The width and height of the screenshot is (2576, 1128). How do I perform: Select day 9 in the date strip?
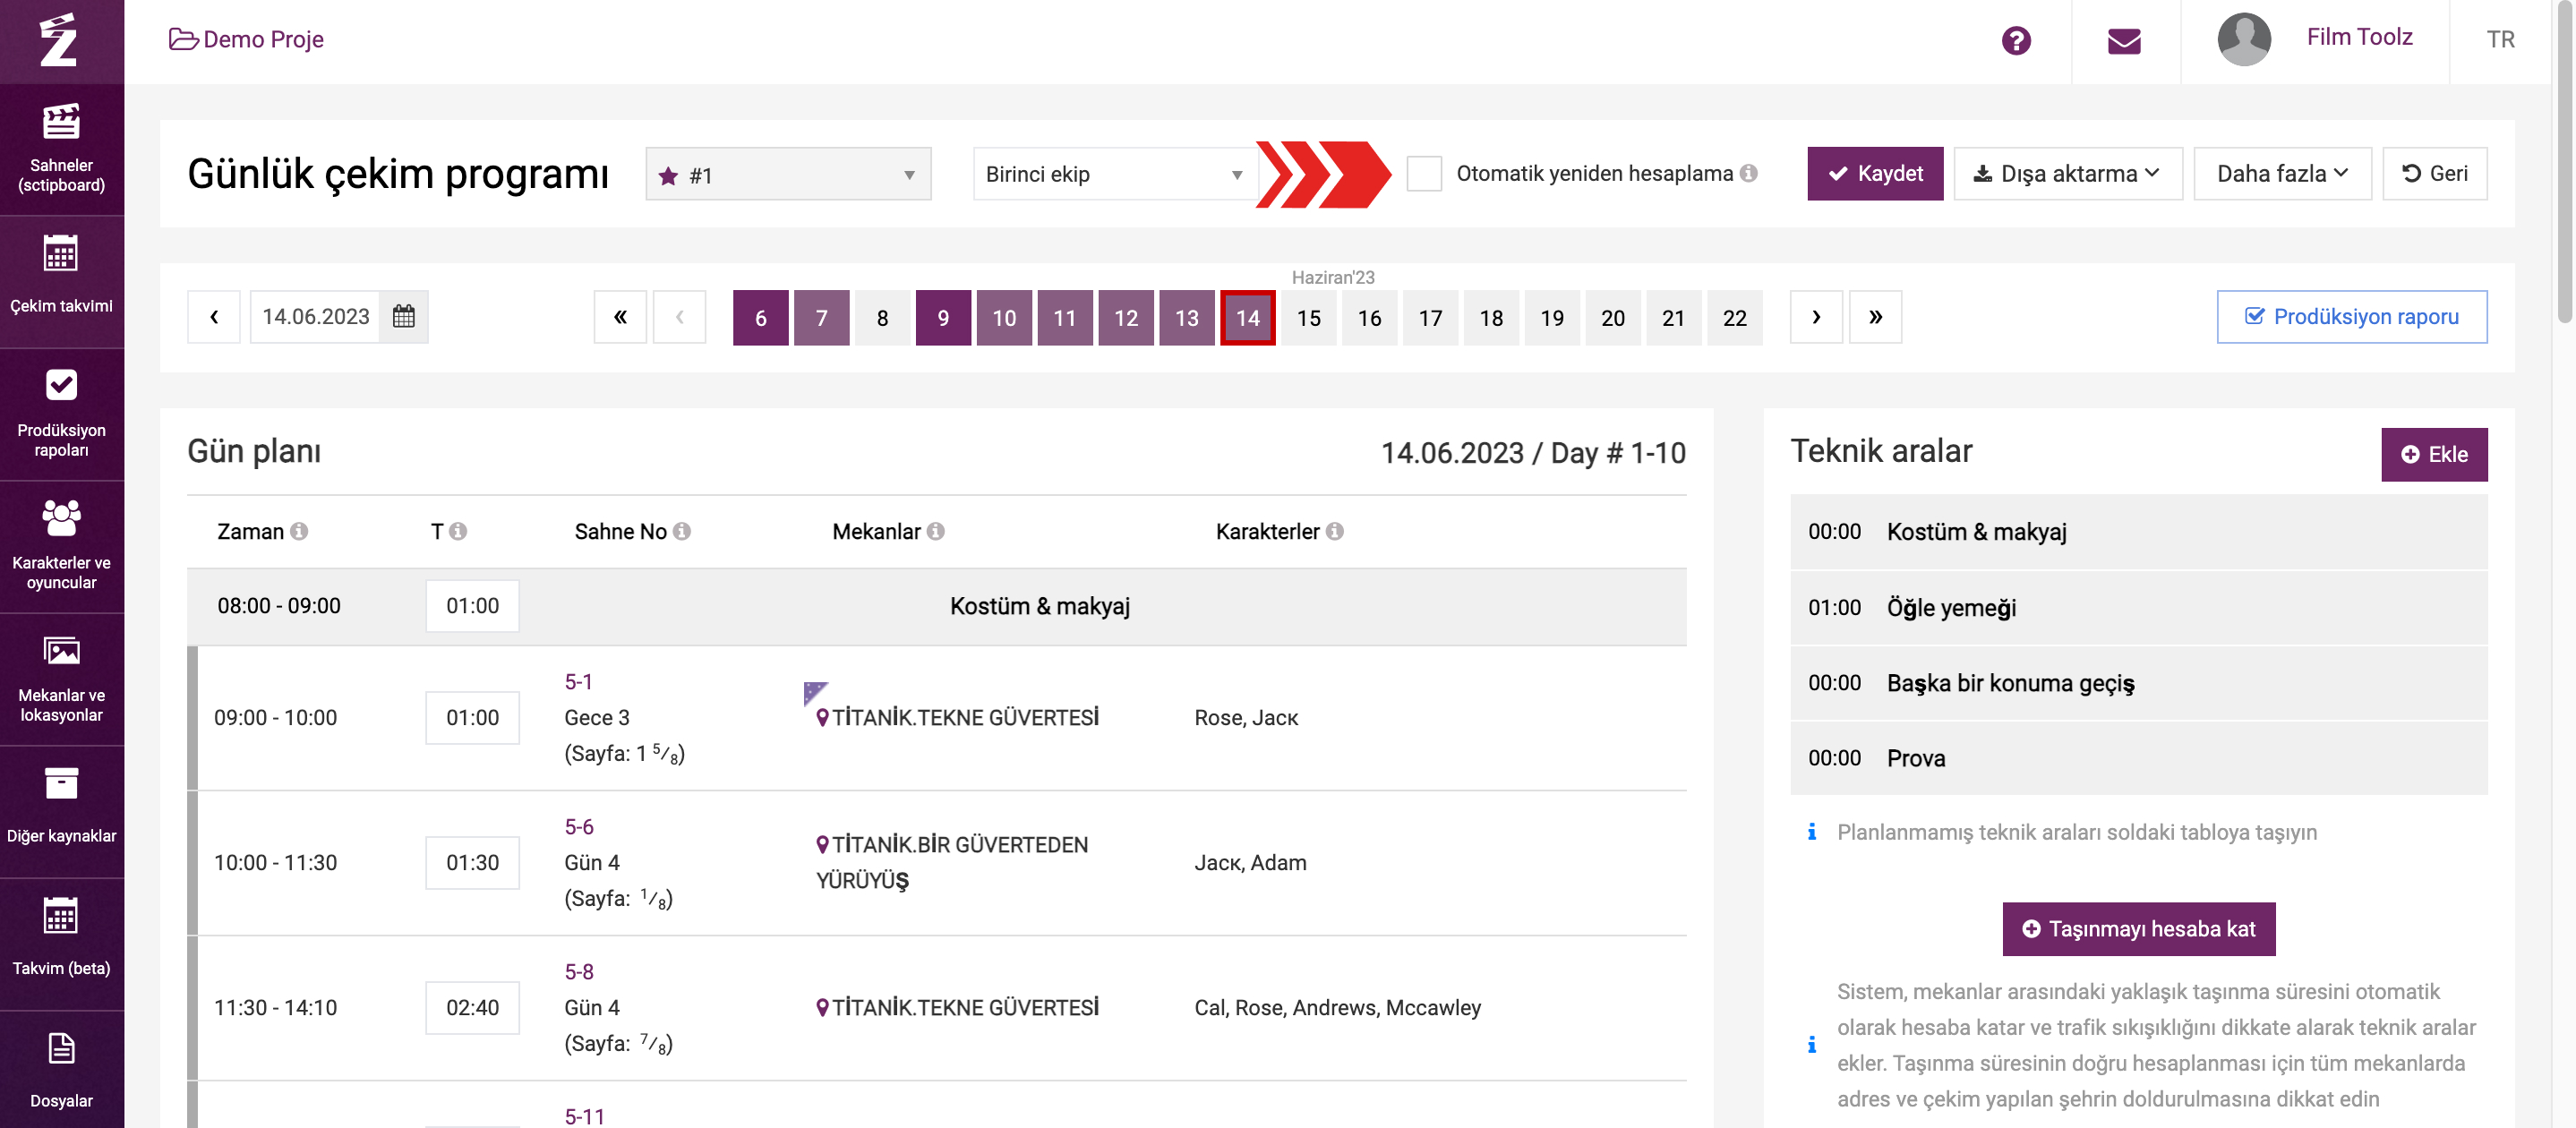click(943, 318)
